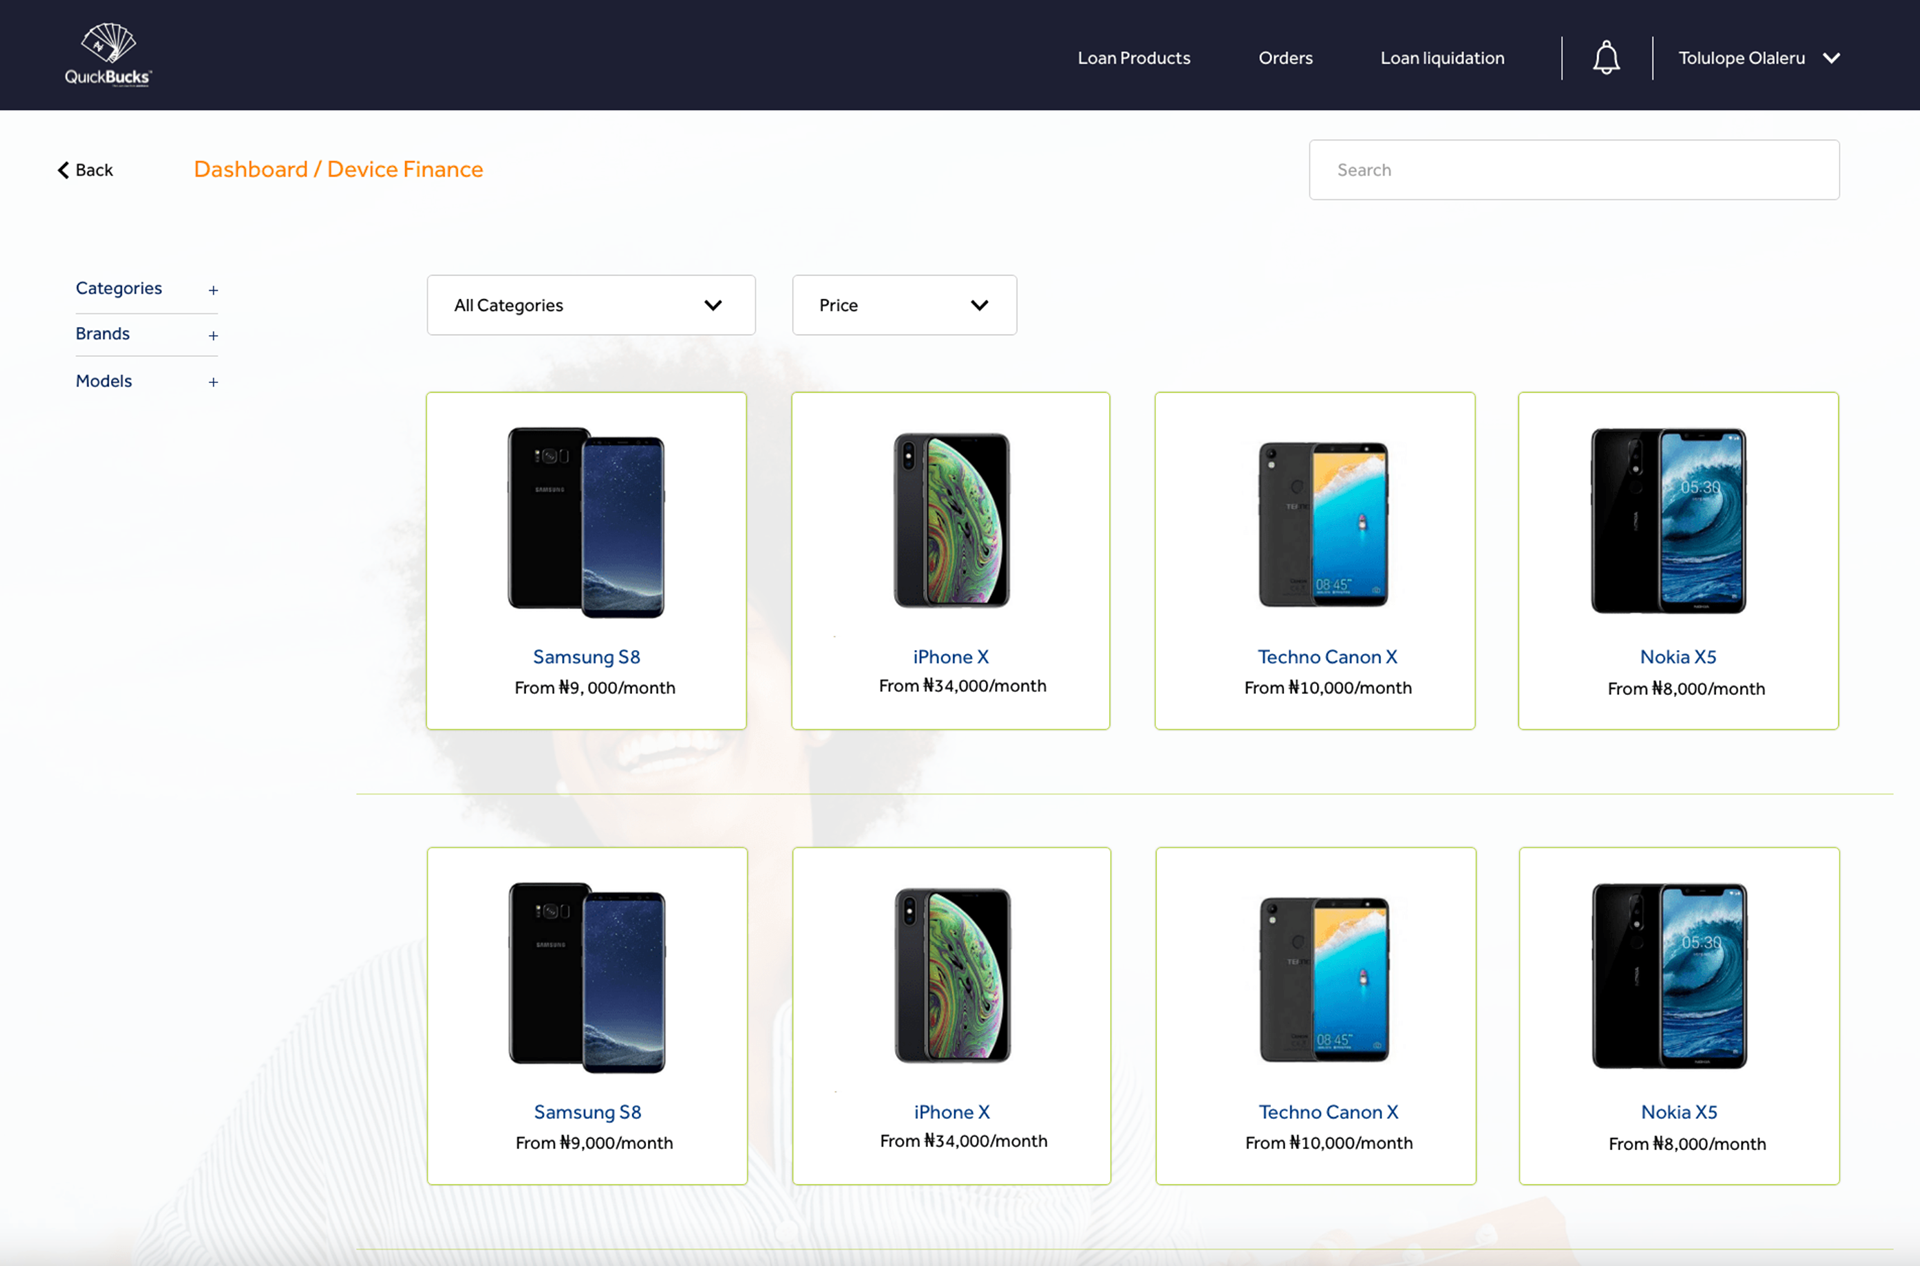Screen dimensions: 1920x1266
Task: Click 'From ₦9, 000/month' price in first row
Action: [595, 688]
